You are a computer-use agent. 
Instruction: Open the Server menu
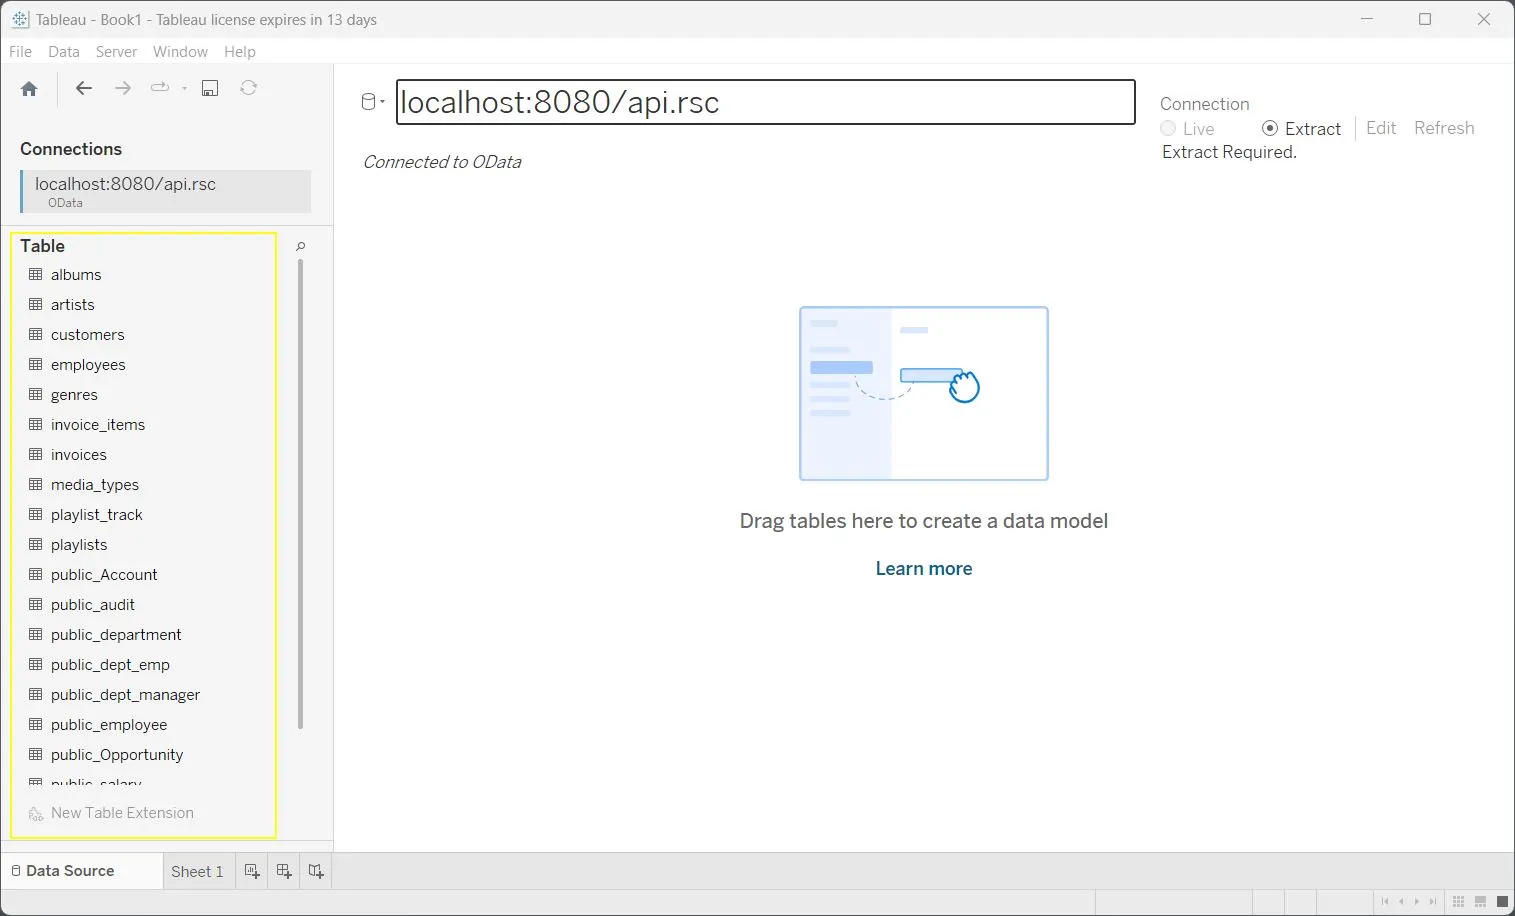(x=116, y=51)
